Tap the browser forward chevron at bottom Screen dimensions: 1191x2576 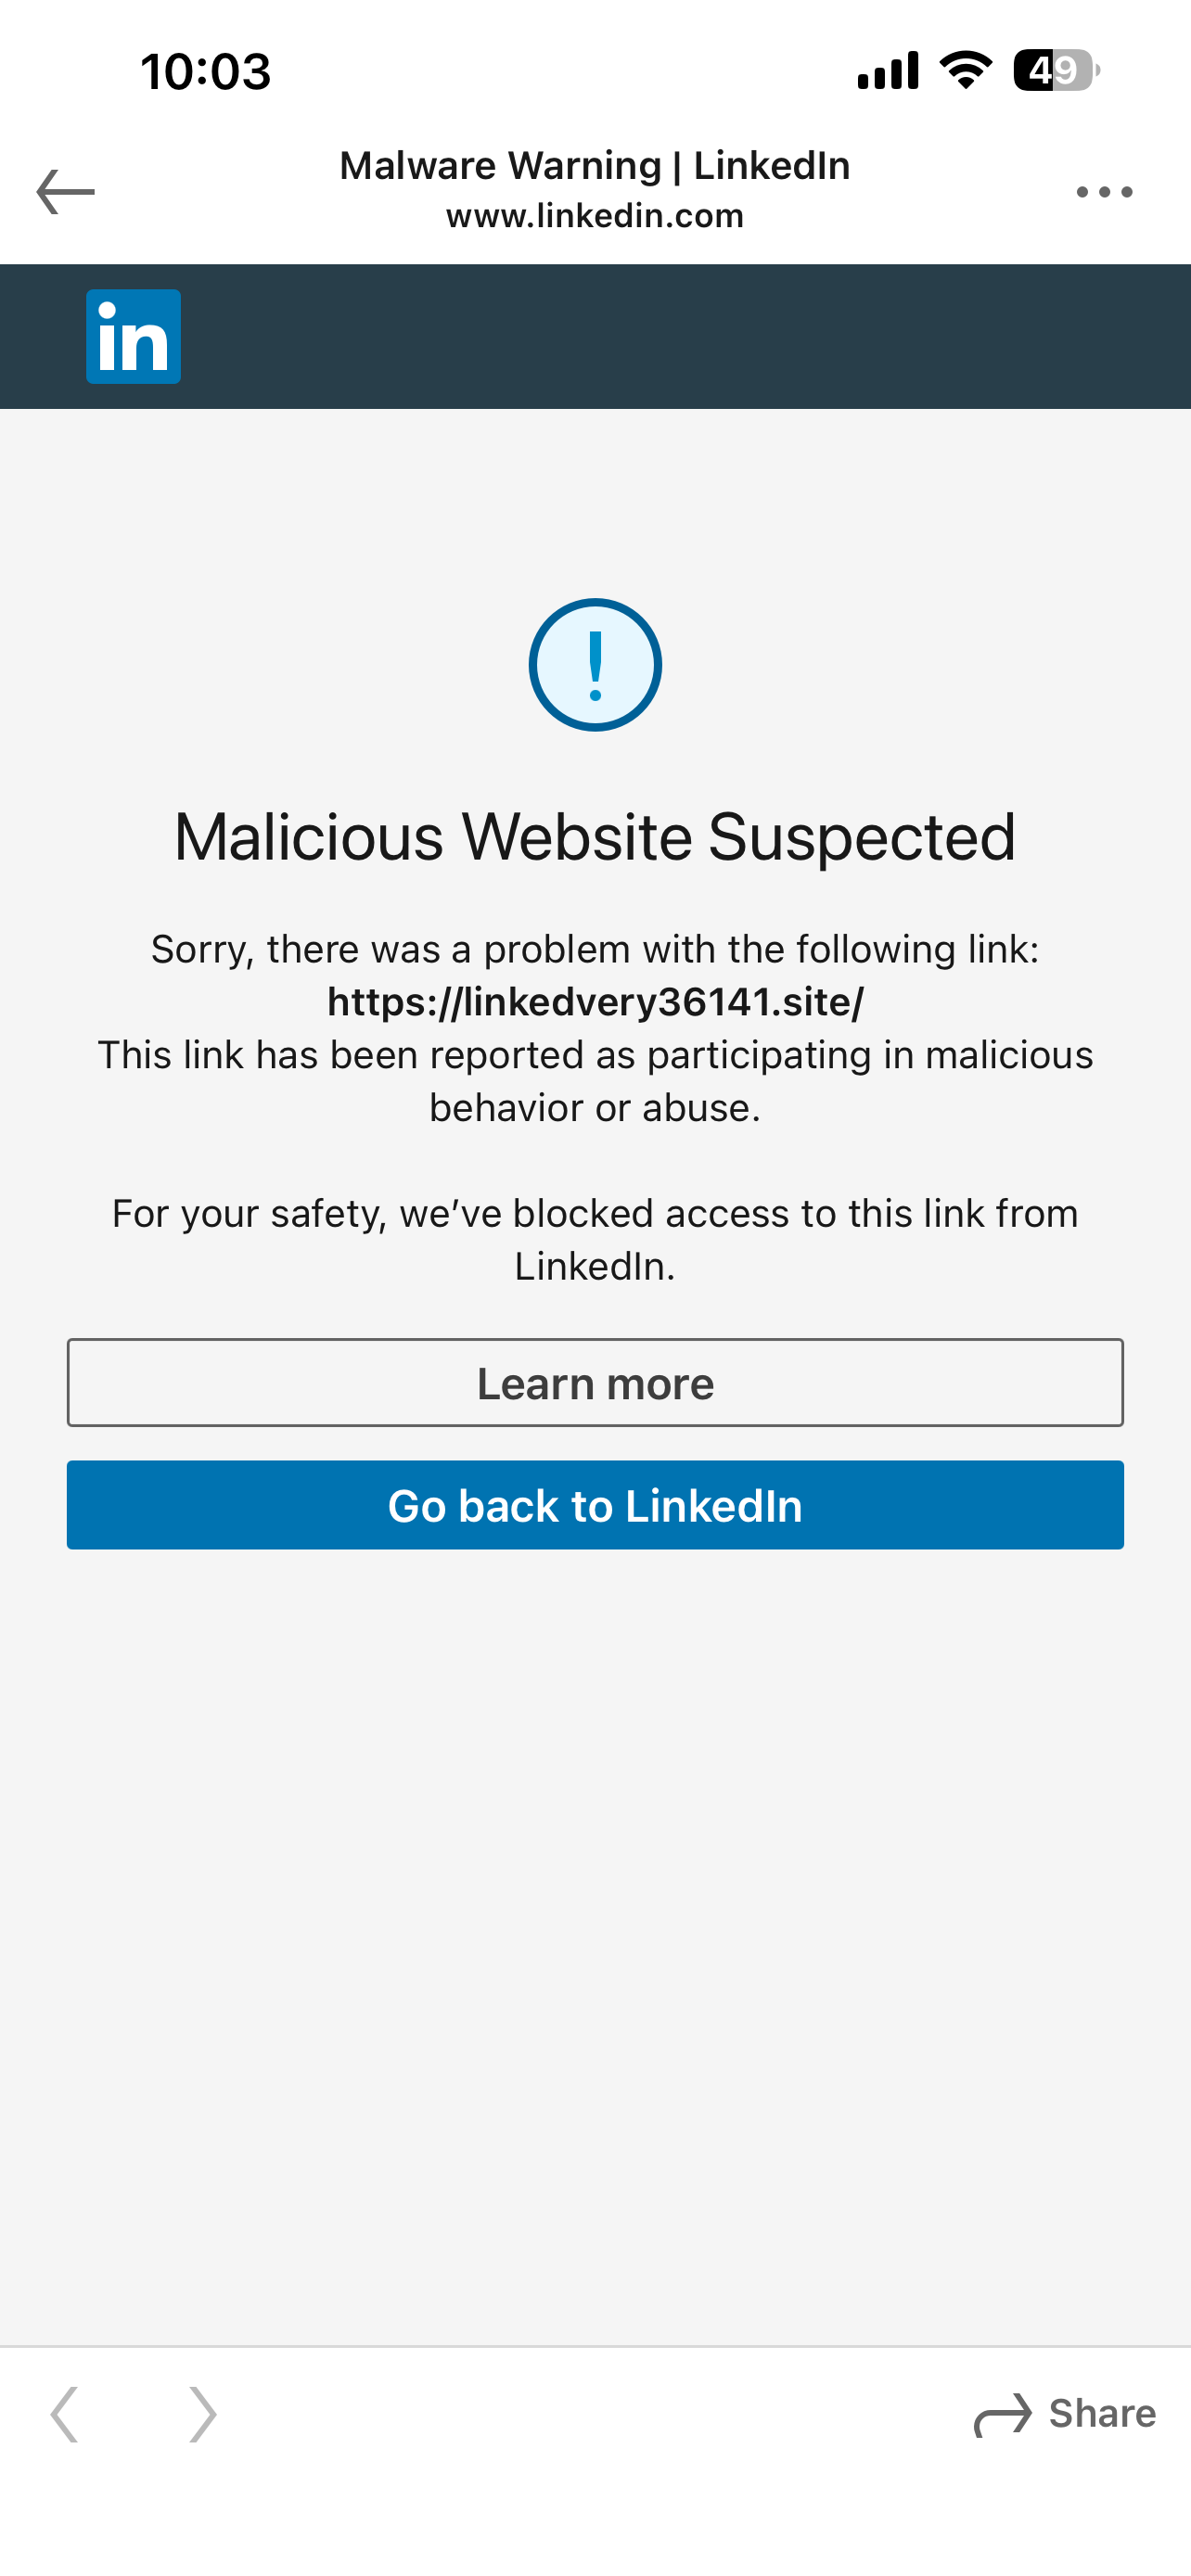[202, 2414]
